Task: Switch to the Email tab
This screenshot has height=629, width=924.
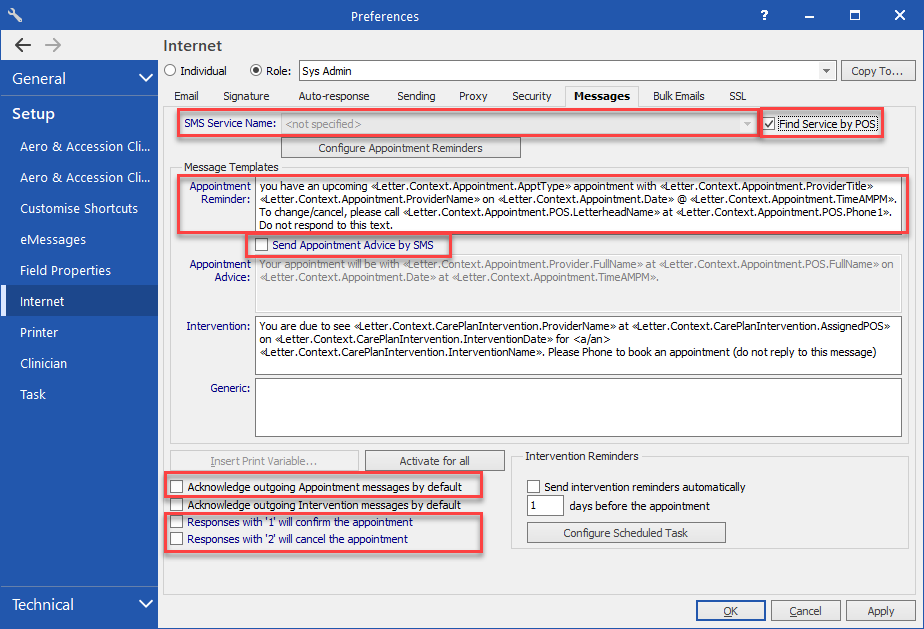Action: point(186,96)
